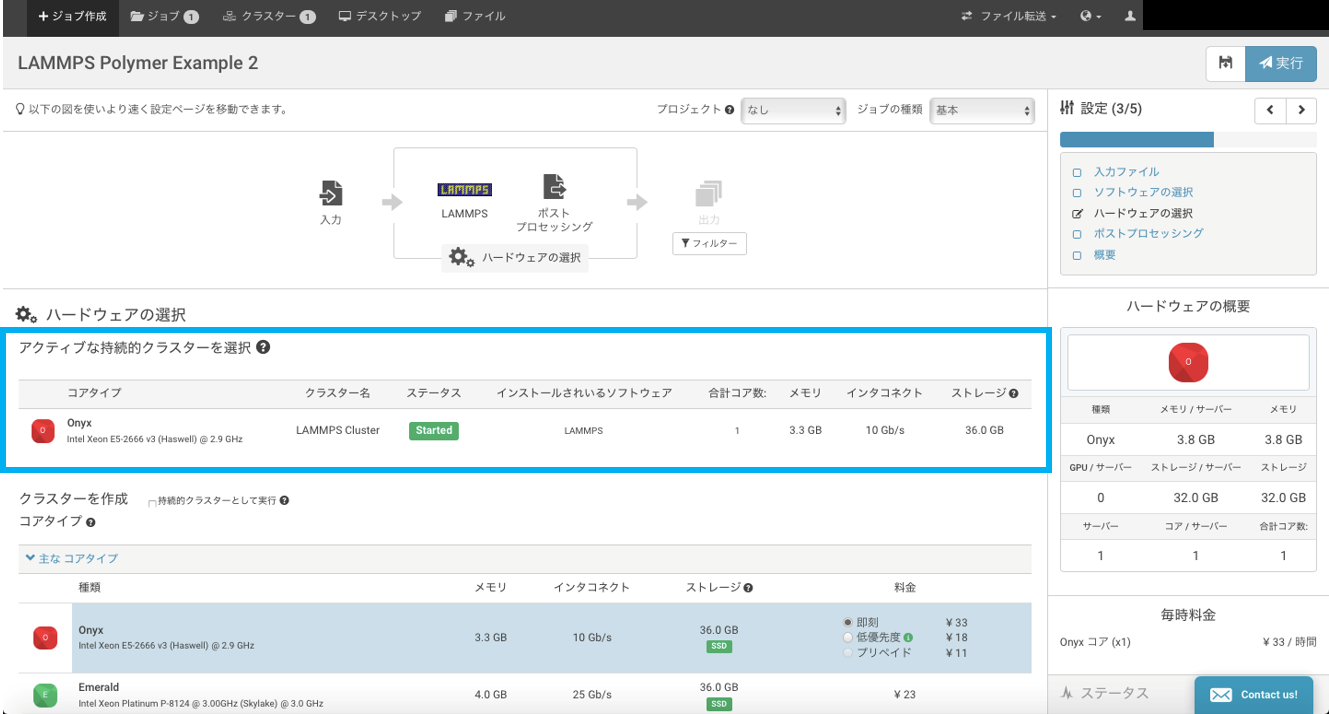Click the Onyx storage SSD badge
The height and width of the screenshot is (714, 1329).
coord(720,646)
